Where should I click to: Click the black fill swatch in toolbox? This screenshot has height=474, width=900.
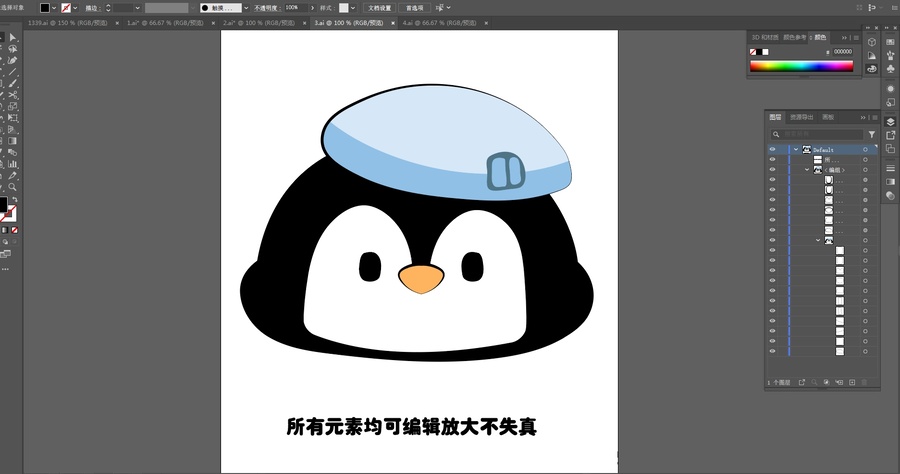pyautogui.click(x=3, y=204)
